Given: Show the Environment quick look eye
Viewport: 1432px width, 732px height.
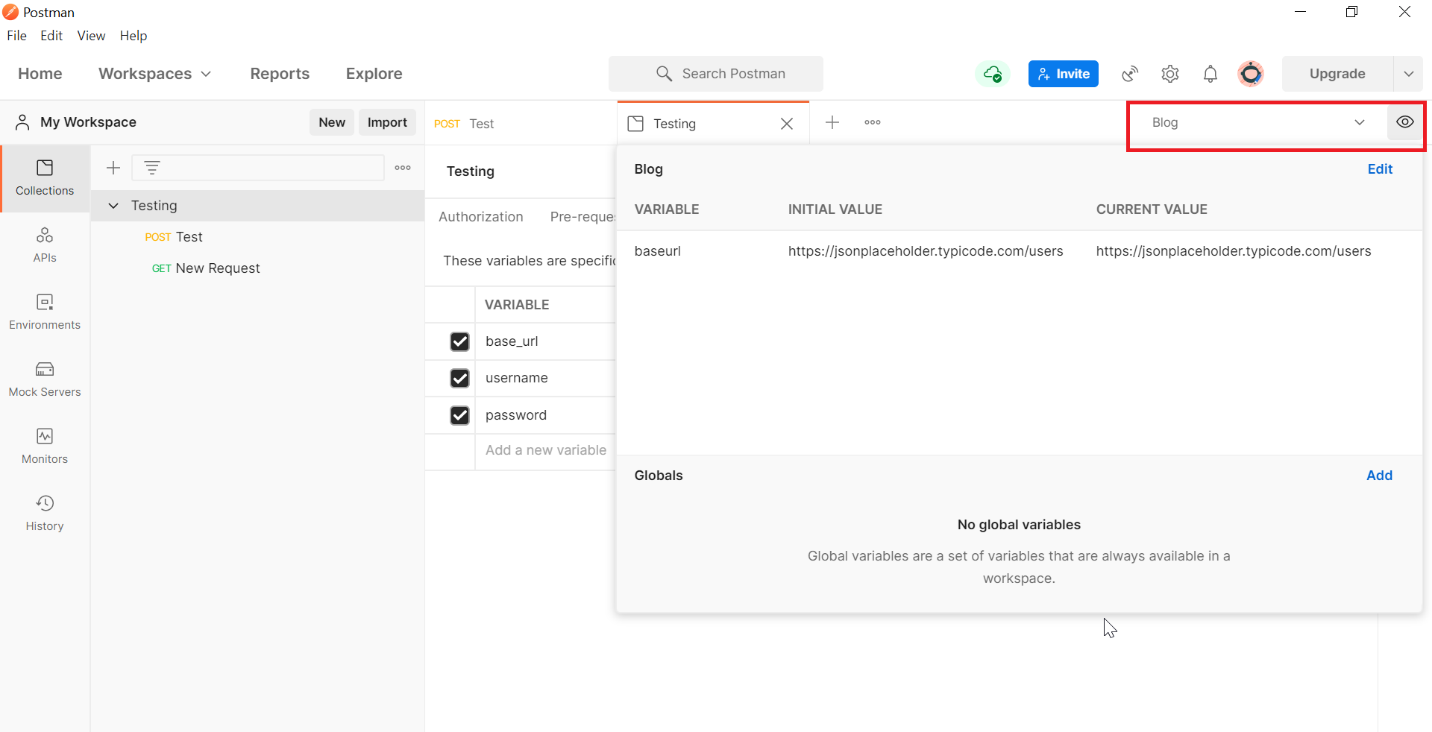Looking at the screenshot, I should pos(1404,122).
